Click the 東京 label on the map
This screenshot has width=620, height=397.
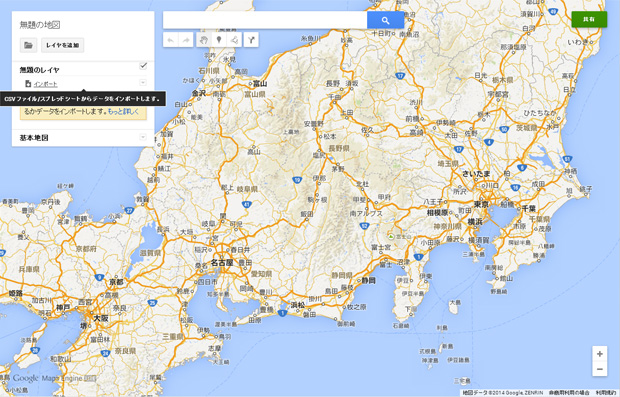click(x=482, y=204)
